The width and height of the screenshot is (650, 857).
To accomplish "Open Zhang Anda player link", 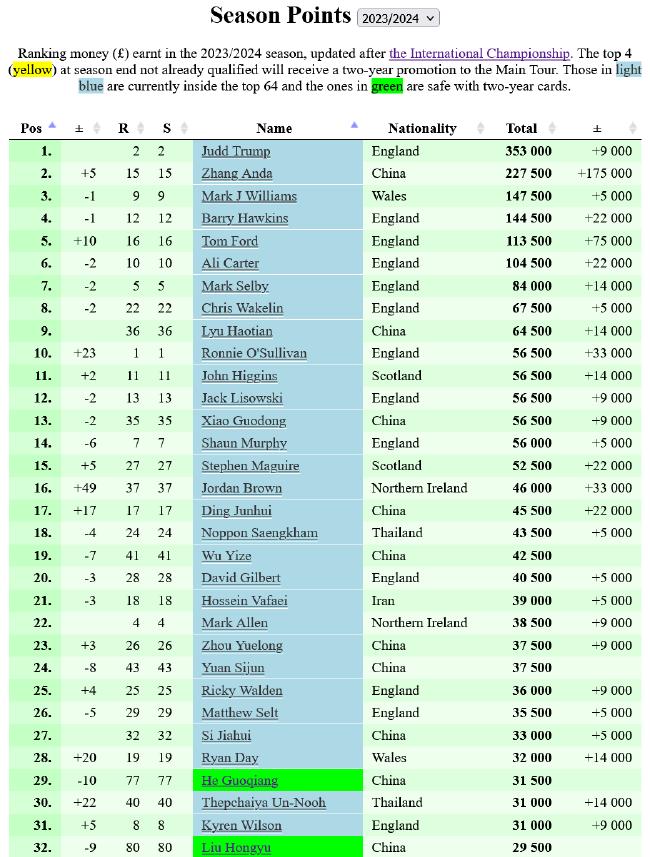I will coord(237,174).
